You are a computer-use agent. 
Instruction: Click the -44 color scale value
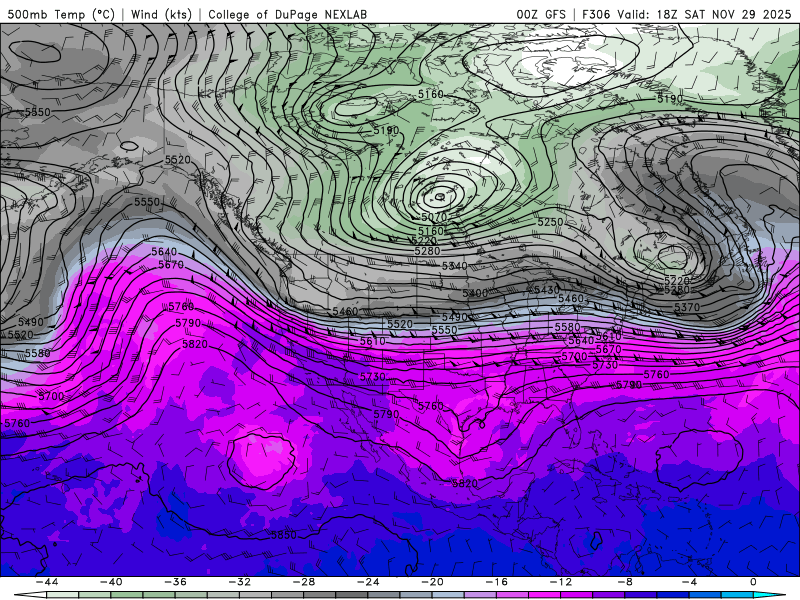pos(46,582)
